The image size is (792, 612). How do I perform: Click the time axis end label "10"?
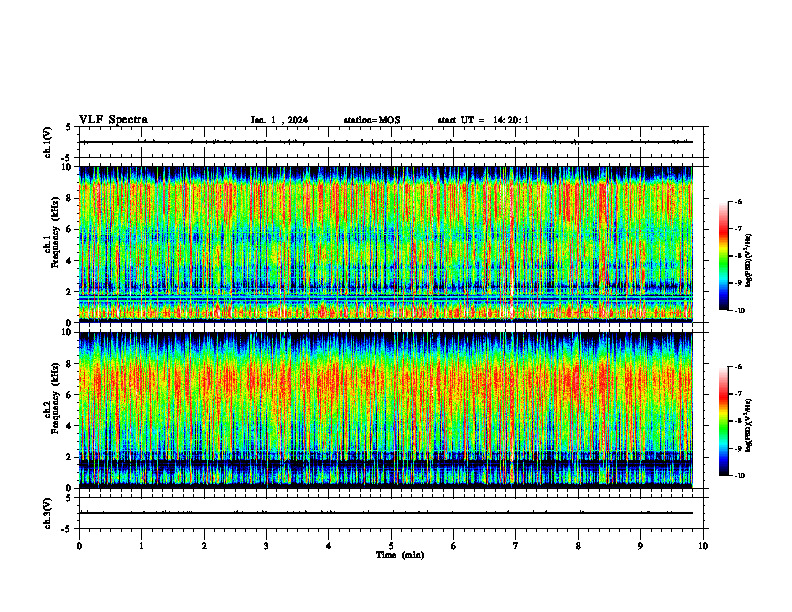(x=703, y=546)
